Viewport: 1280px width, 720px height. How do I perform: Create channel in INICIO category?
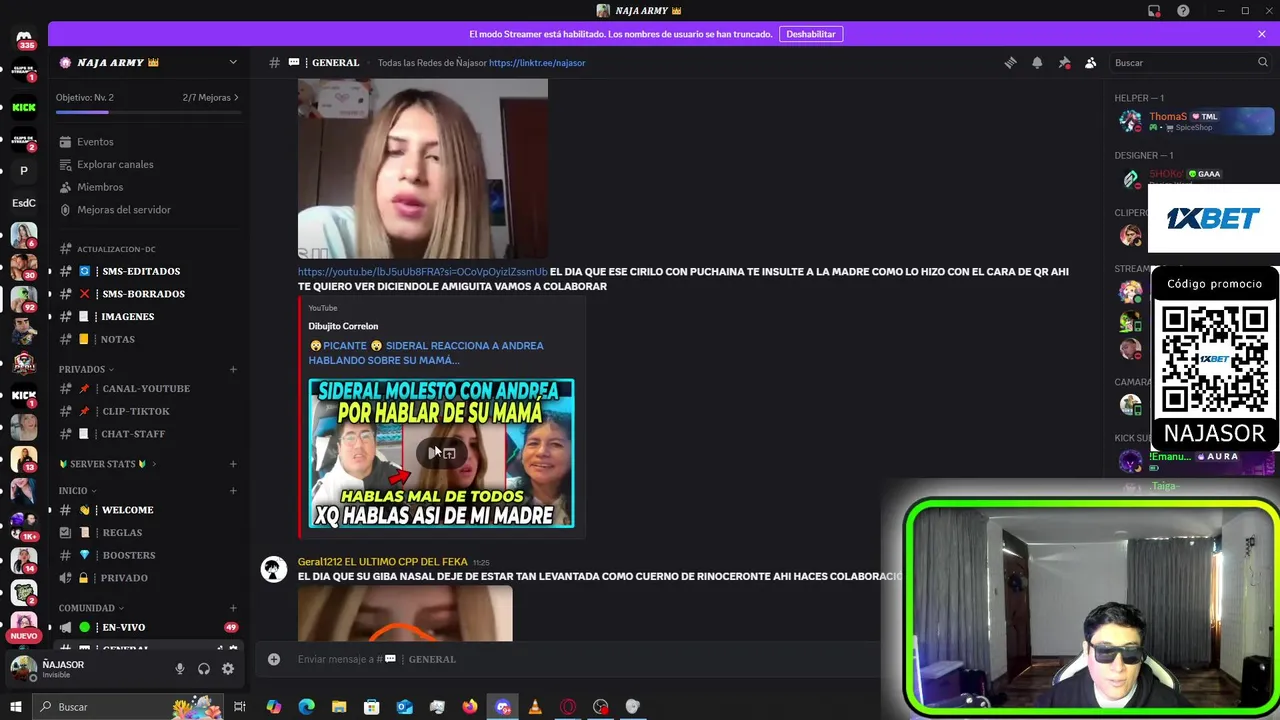pos(233,491)
